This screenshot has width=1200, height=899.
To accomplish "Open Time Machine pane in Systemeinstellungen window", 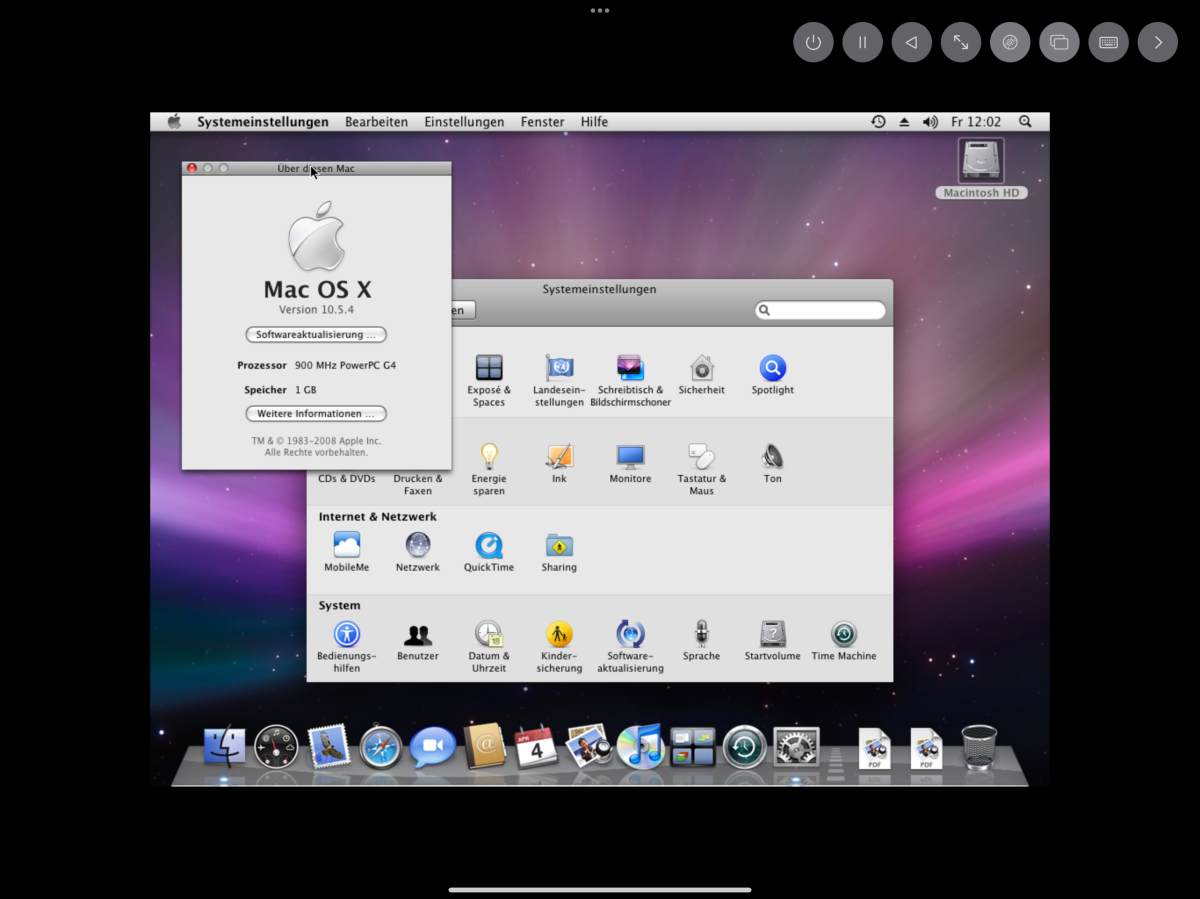I will tap(843, 641).
